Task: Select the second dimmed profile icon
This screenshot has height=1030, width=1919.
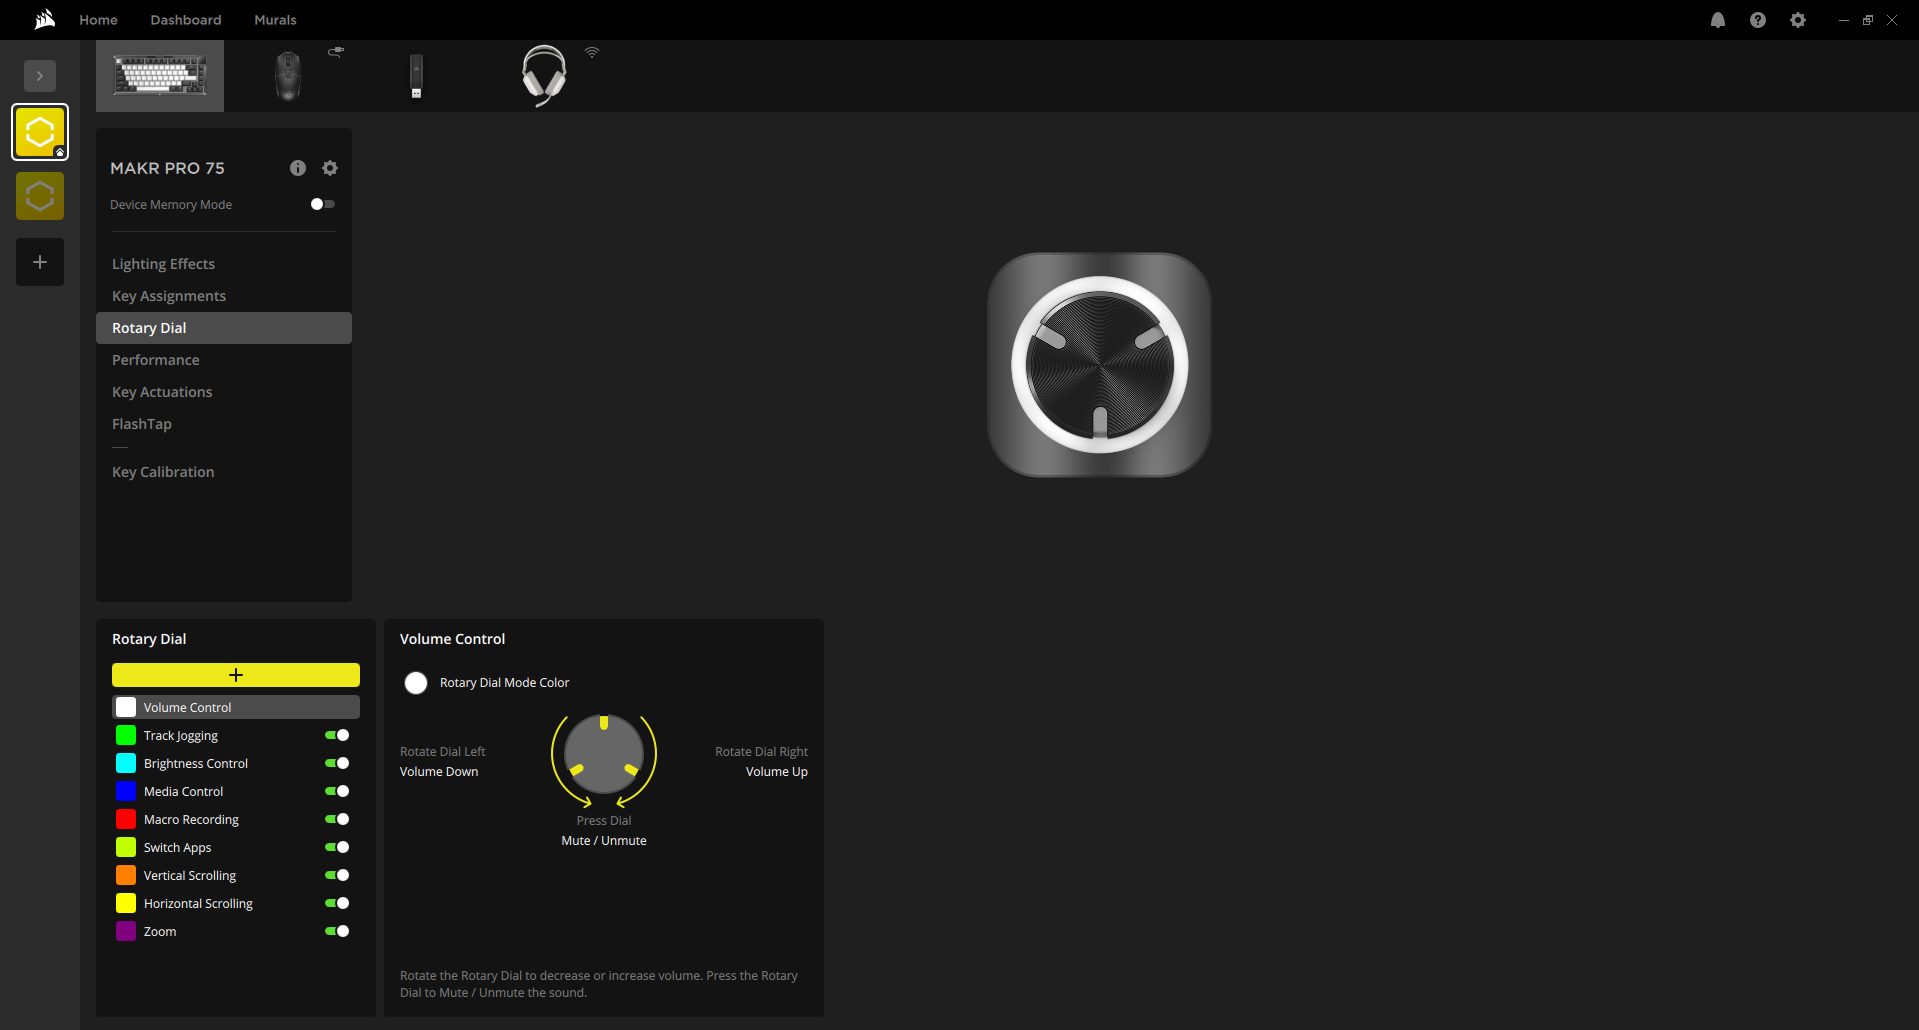Action: 40,196
